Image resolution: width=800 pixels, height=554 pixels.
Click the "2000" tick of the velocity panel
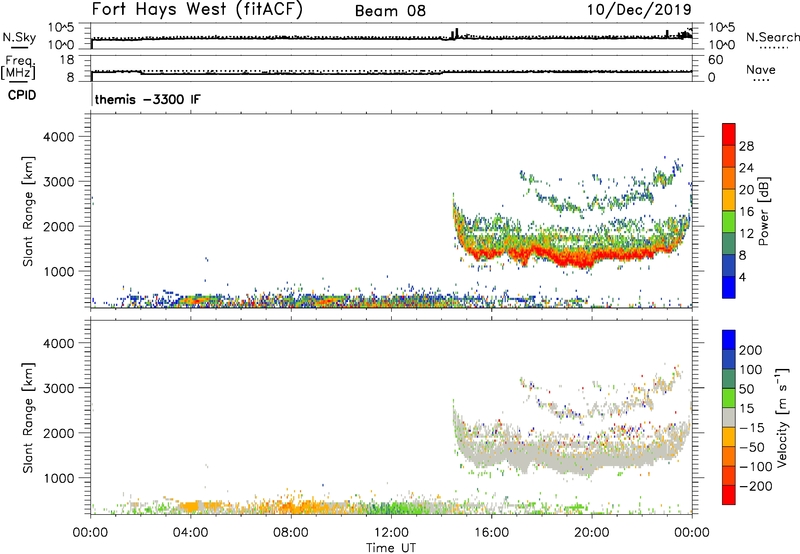coord(59,433)
